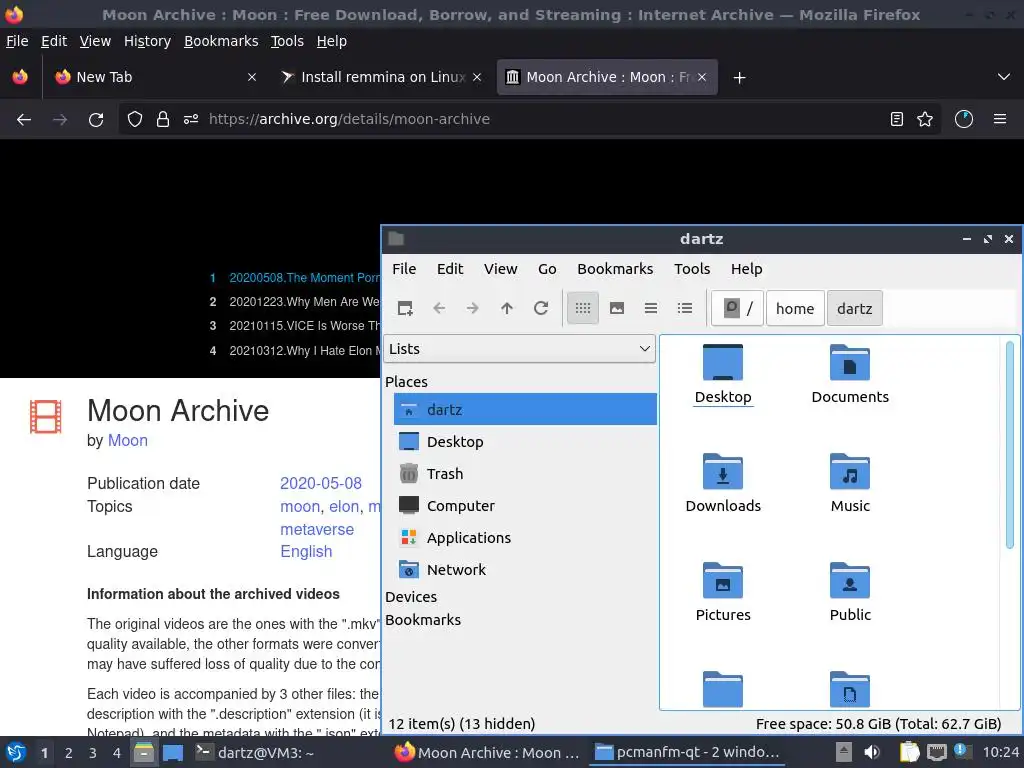Click the root path button in file manager
Image resolution: width=1024 pixels, height=768 pixels.
tap(737, 308)
